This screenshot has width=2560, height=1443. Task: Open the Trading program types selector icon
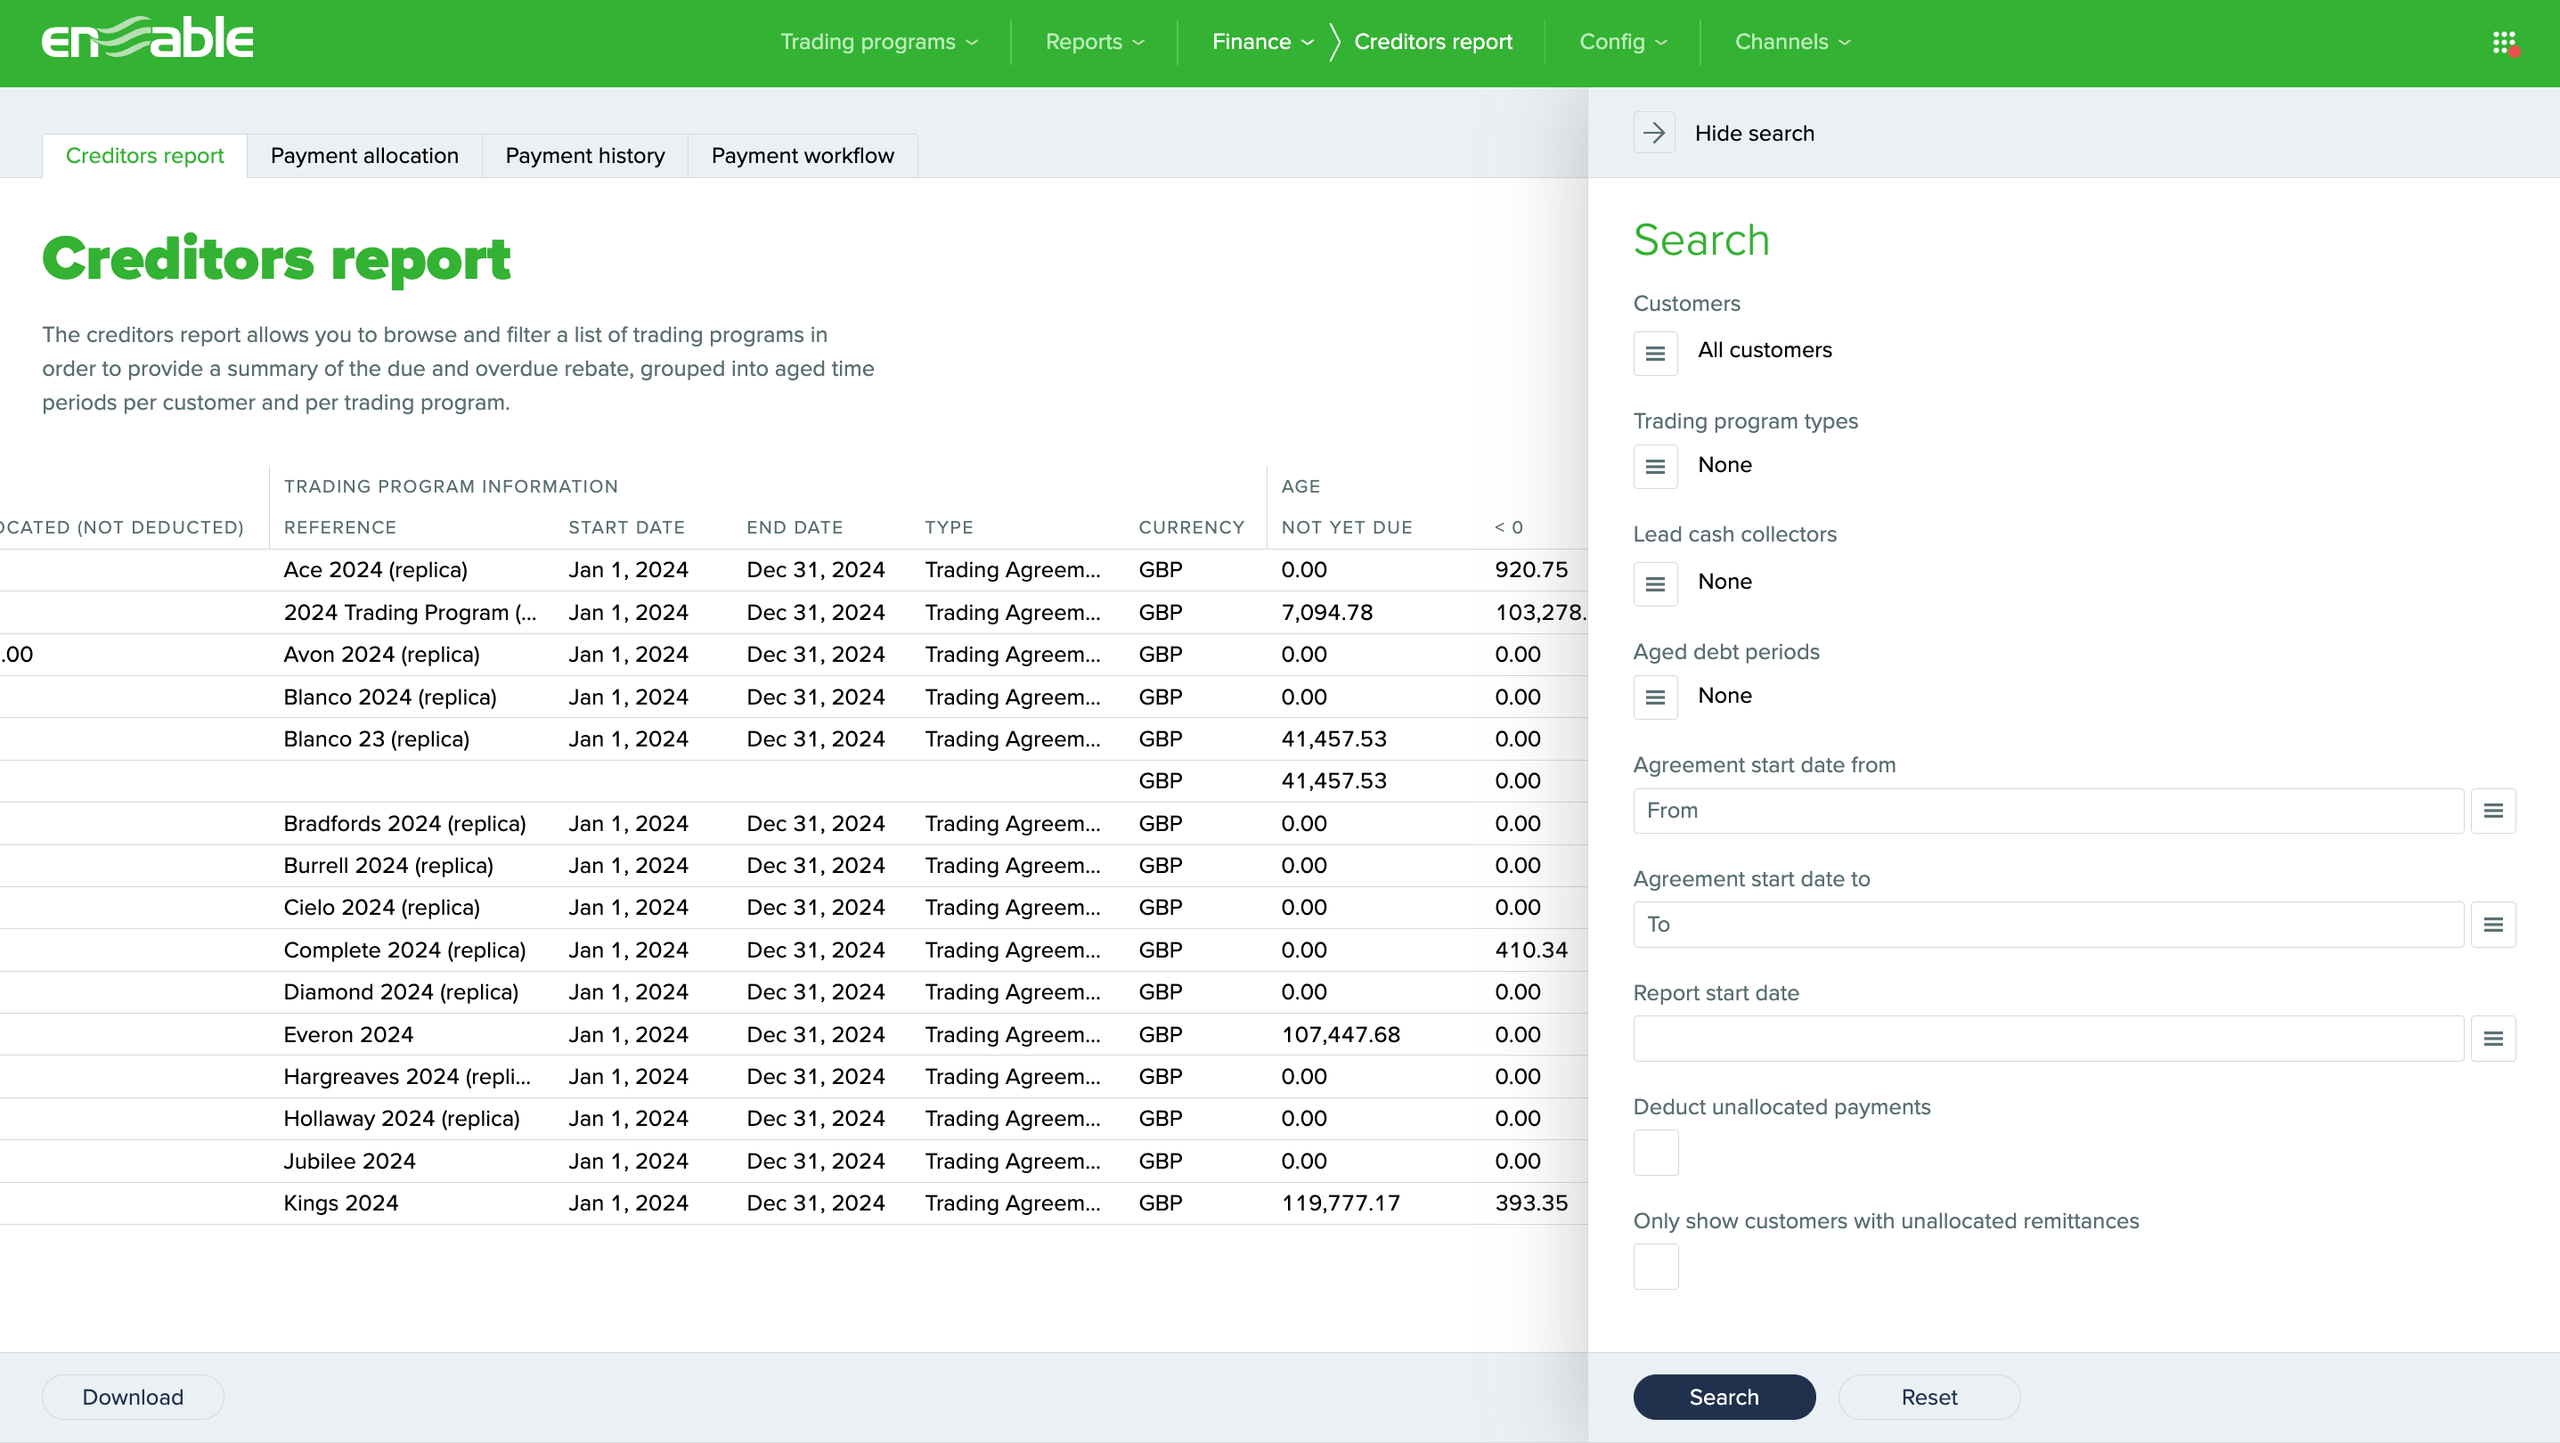coord(1655,467)
